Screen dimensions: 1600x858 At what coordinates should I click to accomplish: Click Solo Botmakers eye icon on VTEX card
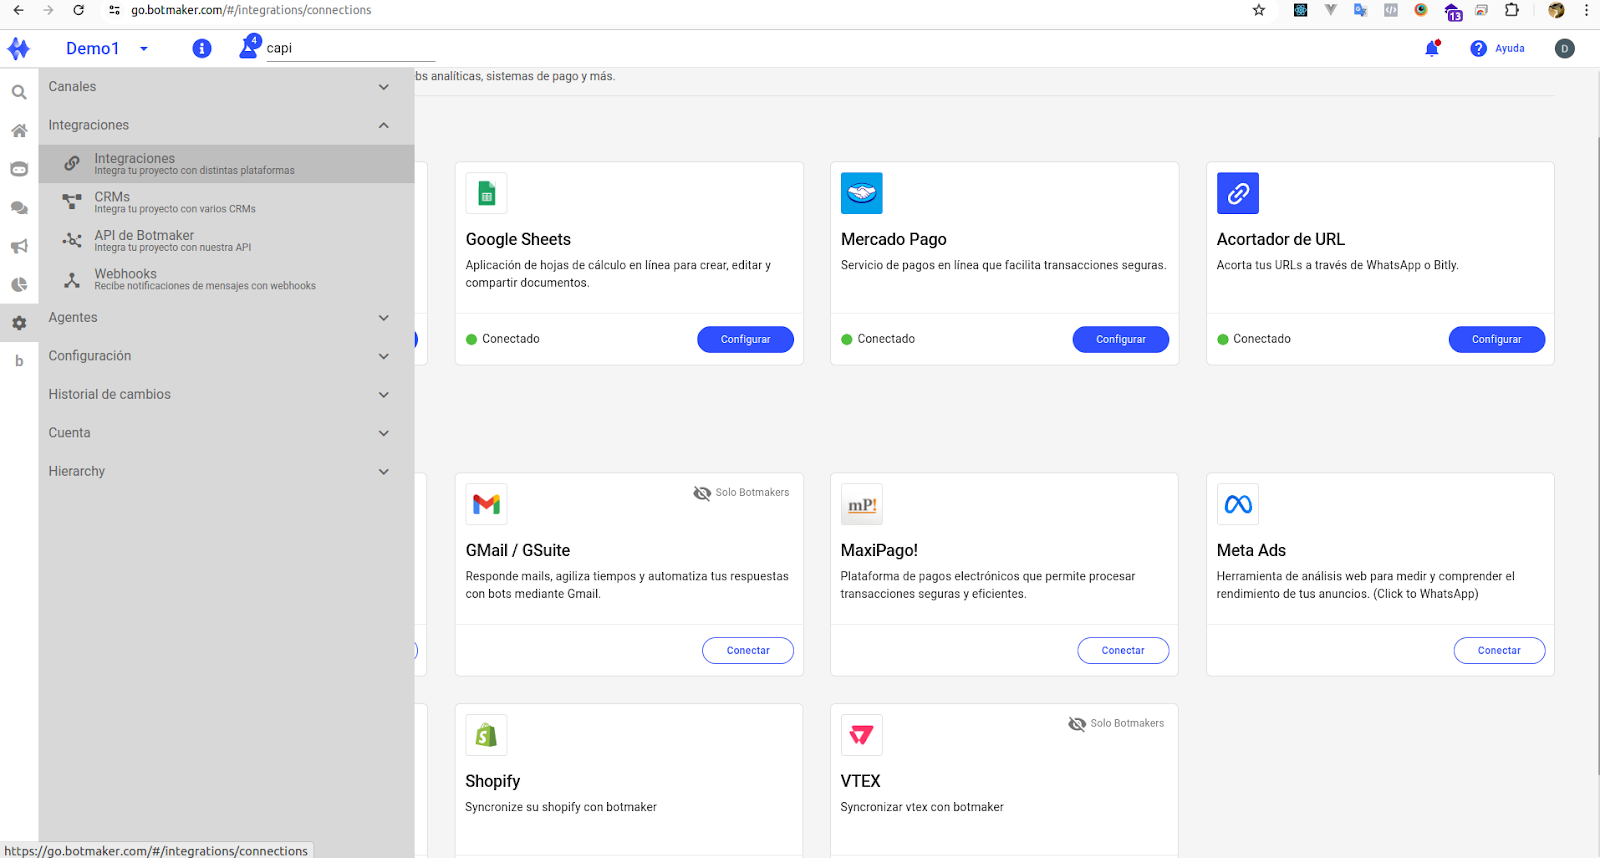(1077, 724)
